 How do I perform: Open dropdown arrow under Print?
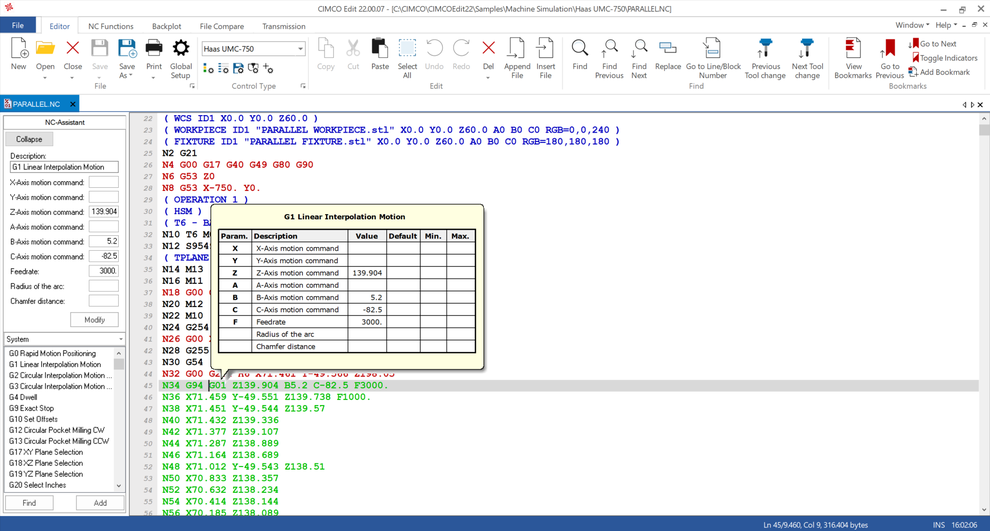click(153, 78)
